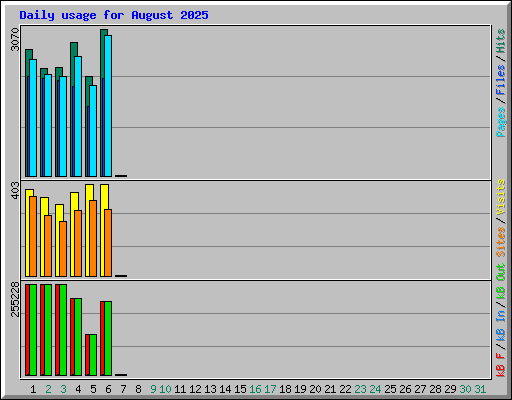Viewport: 512px width, 400px height.
Task: Click the 'Hits' legend label
Action: 501,41
